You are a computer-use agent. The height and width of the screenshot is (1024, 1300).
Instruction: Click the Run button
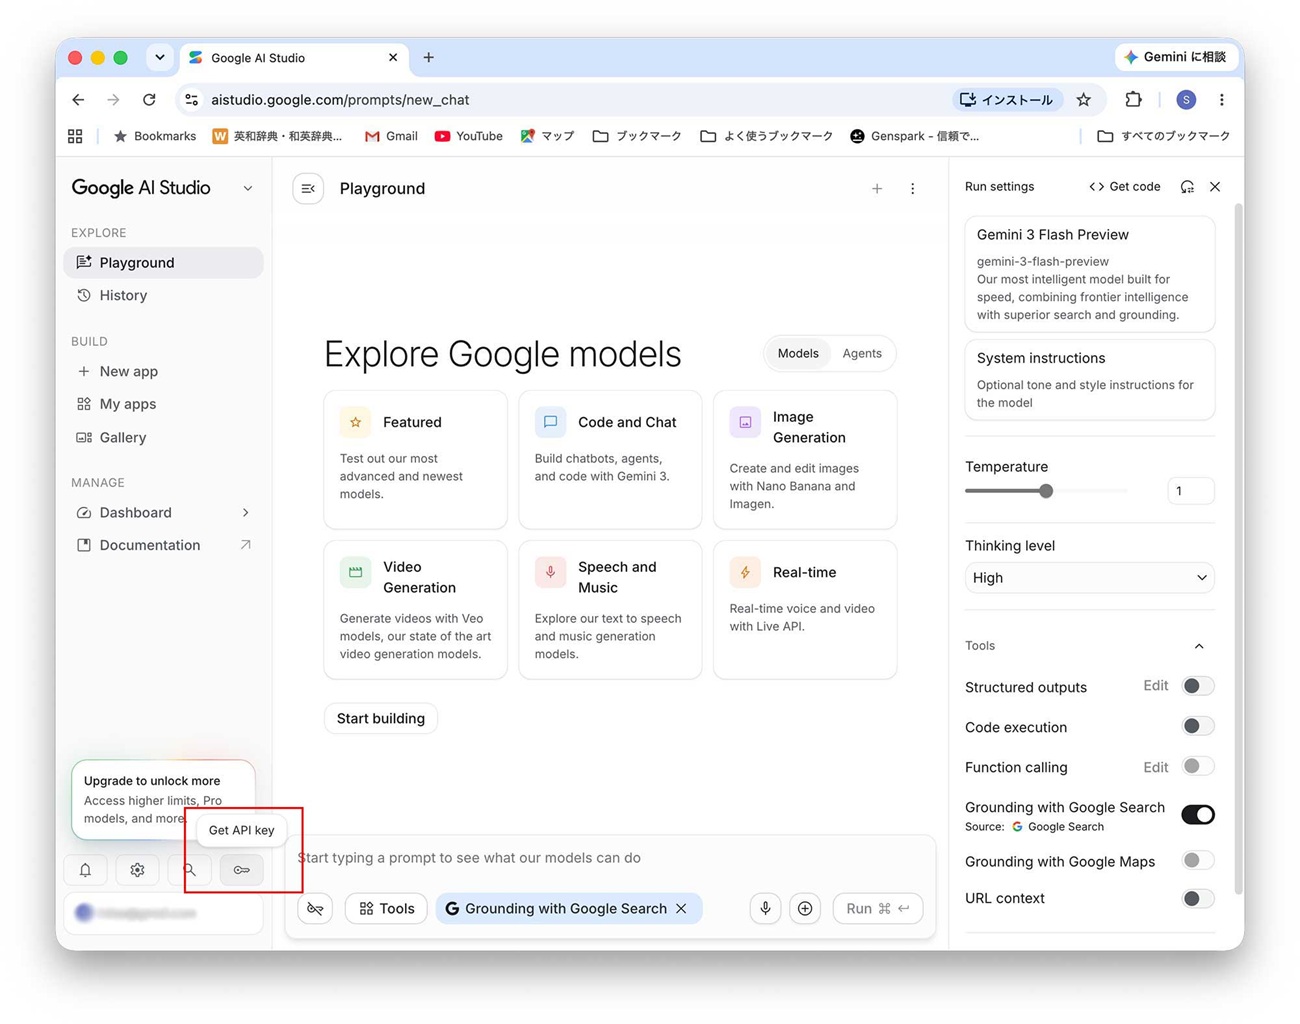878,908
